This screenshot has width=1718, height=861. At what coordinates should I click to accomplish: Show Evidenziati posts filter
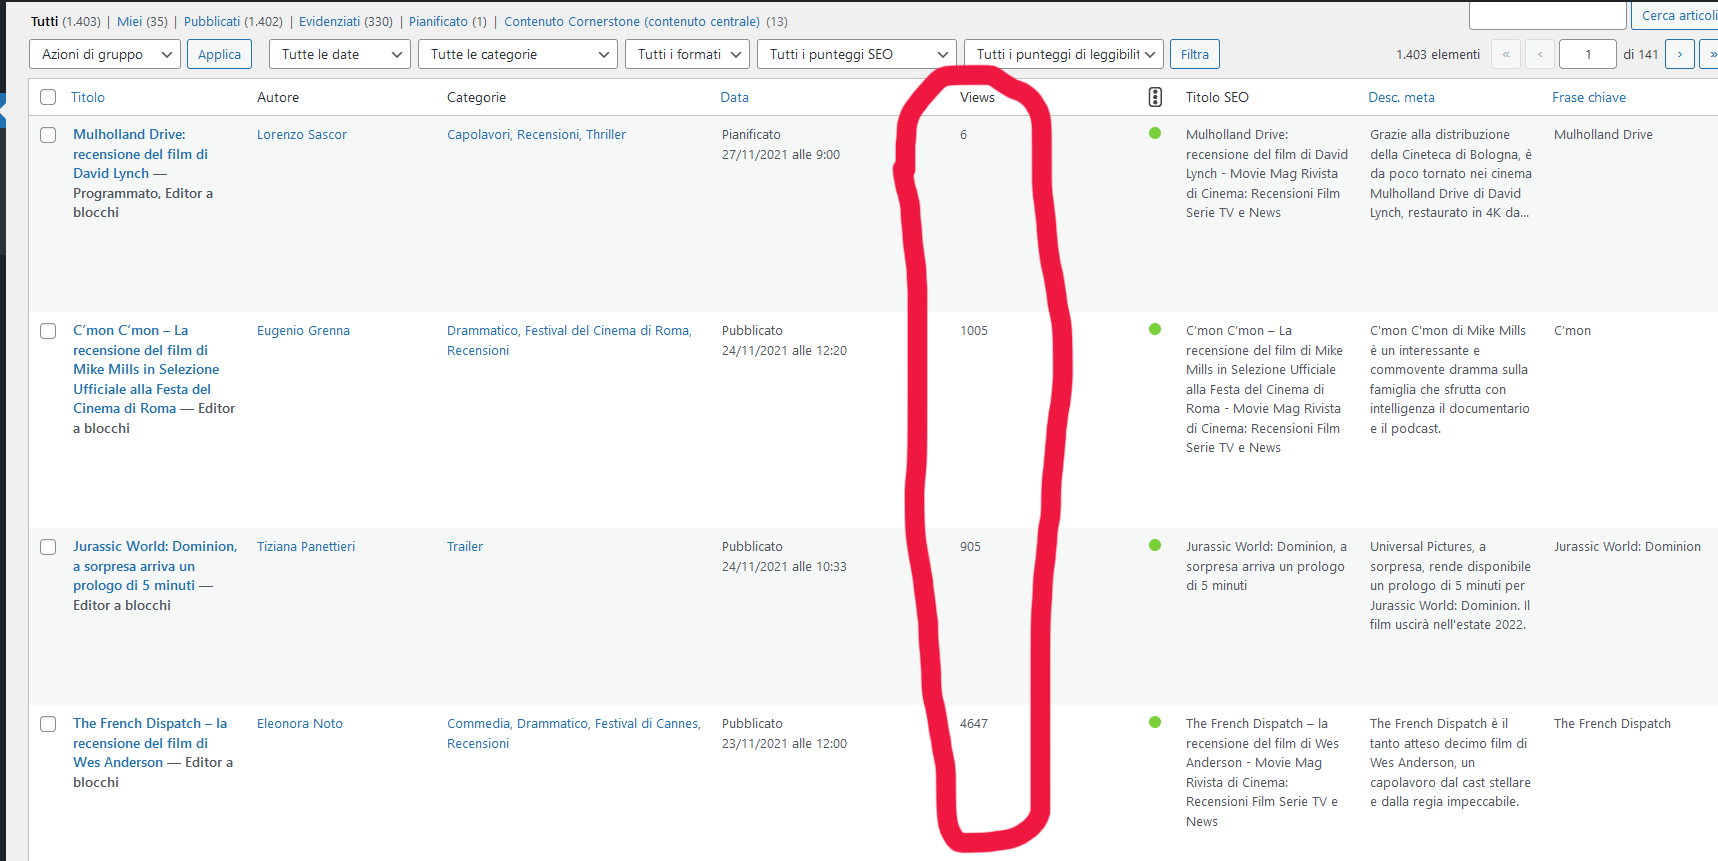click(x=346, y=21)
